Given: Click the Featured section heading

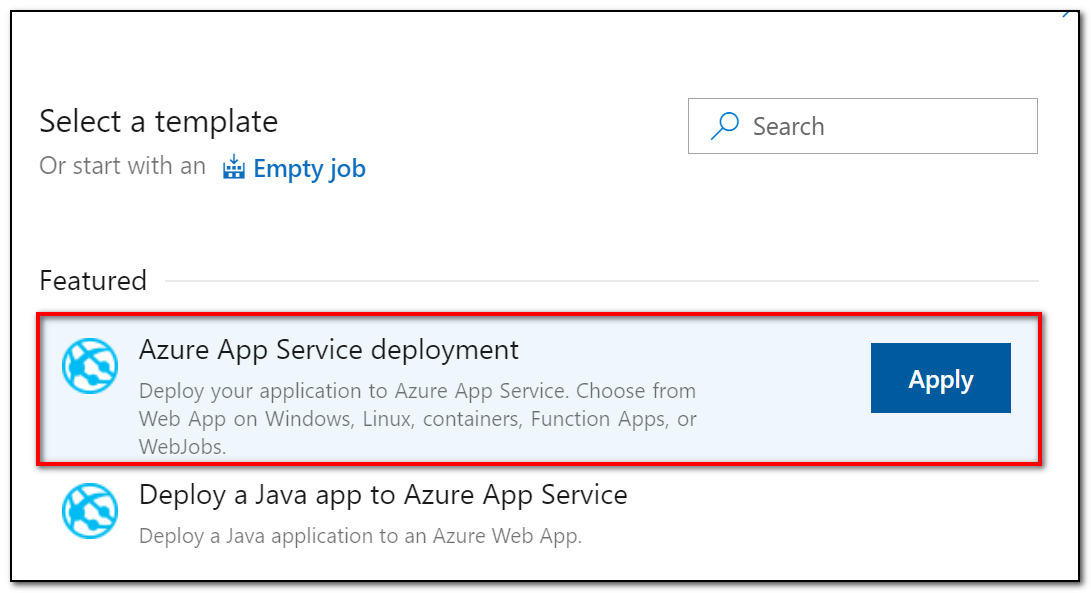Looking at the screenshot, I should pyautogui.click(x=93, y=281).
